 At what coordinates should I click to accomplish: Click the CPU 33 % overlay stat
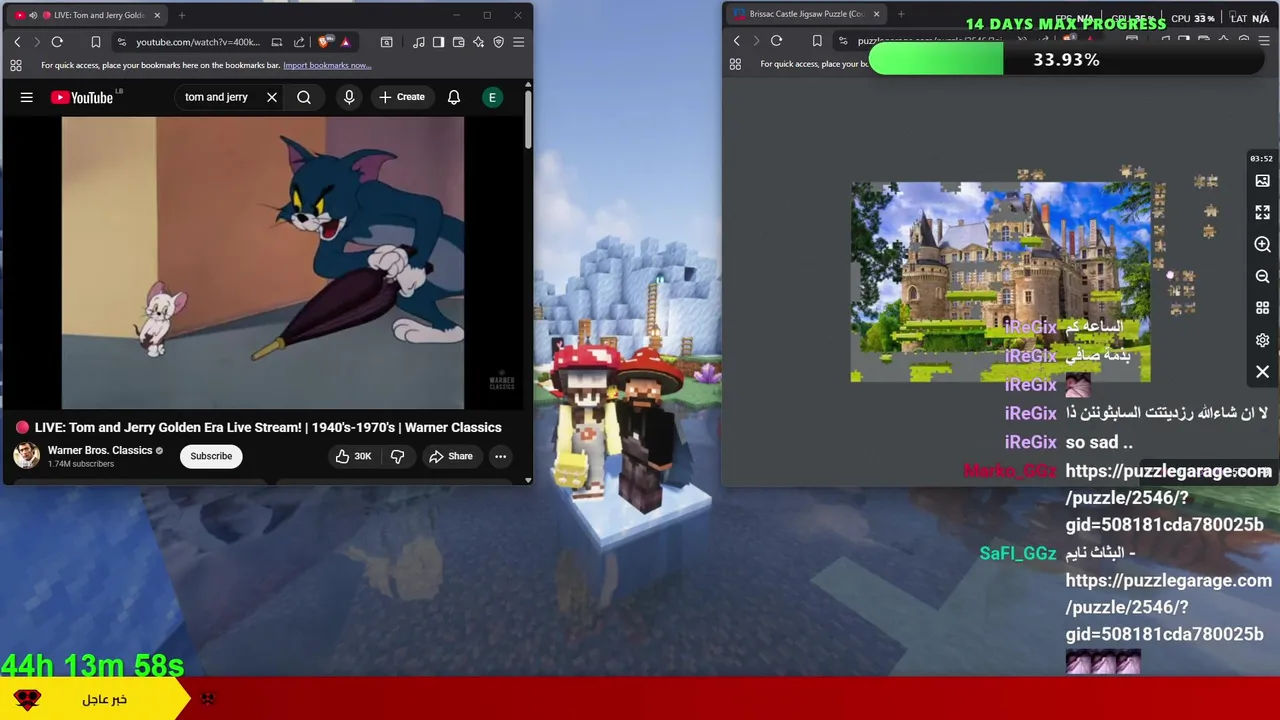[1193, 18]
